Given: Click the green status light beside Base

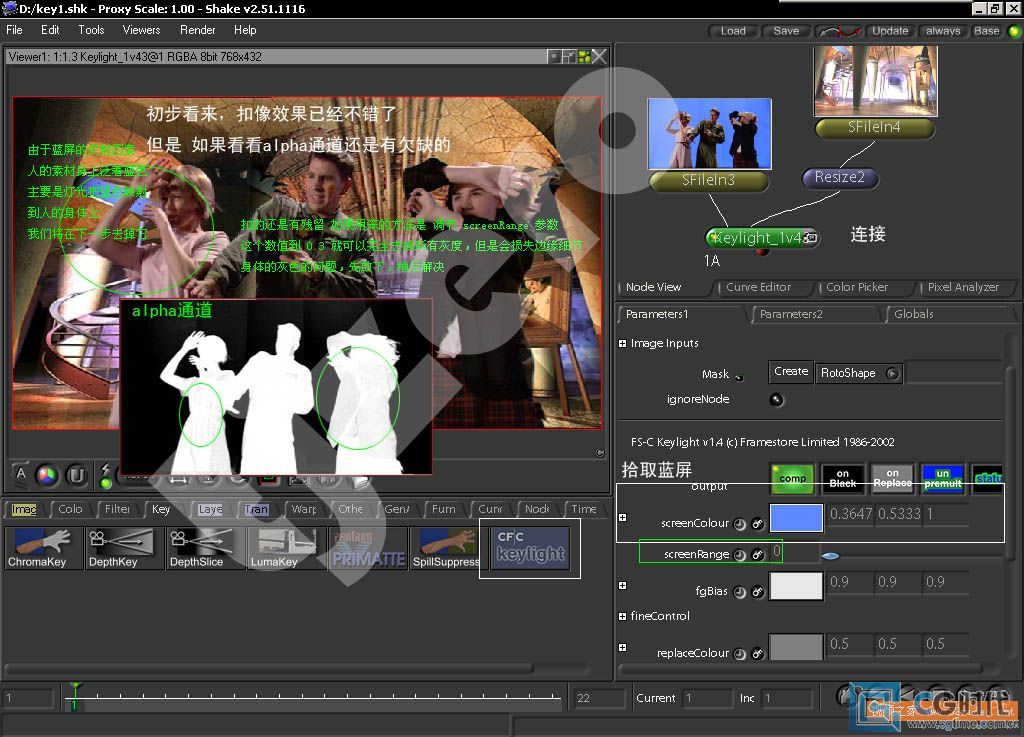Looking at the screenshot, I should pos(1014,31).
